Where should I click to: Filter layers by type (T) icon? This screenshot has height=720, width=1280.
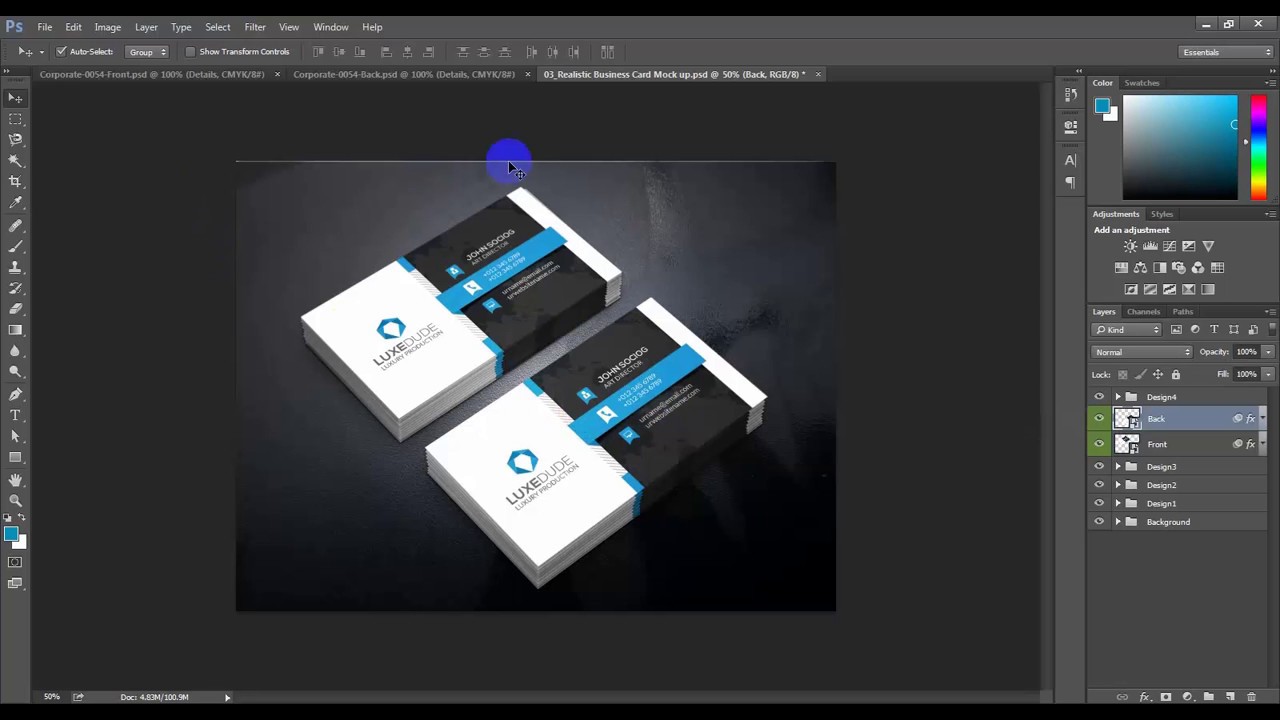1214,329
